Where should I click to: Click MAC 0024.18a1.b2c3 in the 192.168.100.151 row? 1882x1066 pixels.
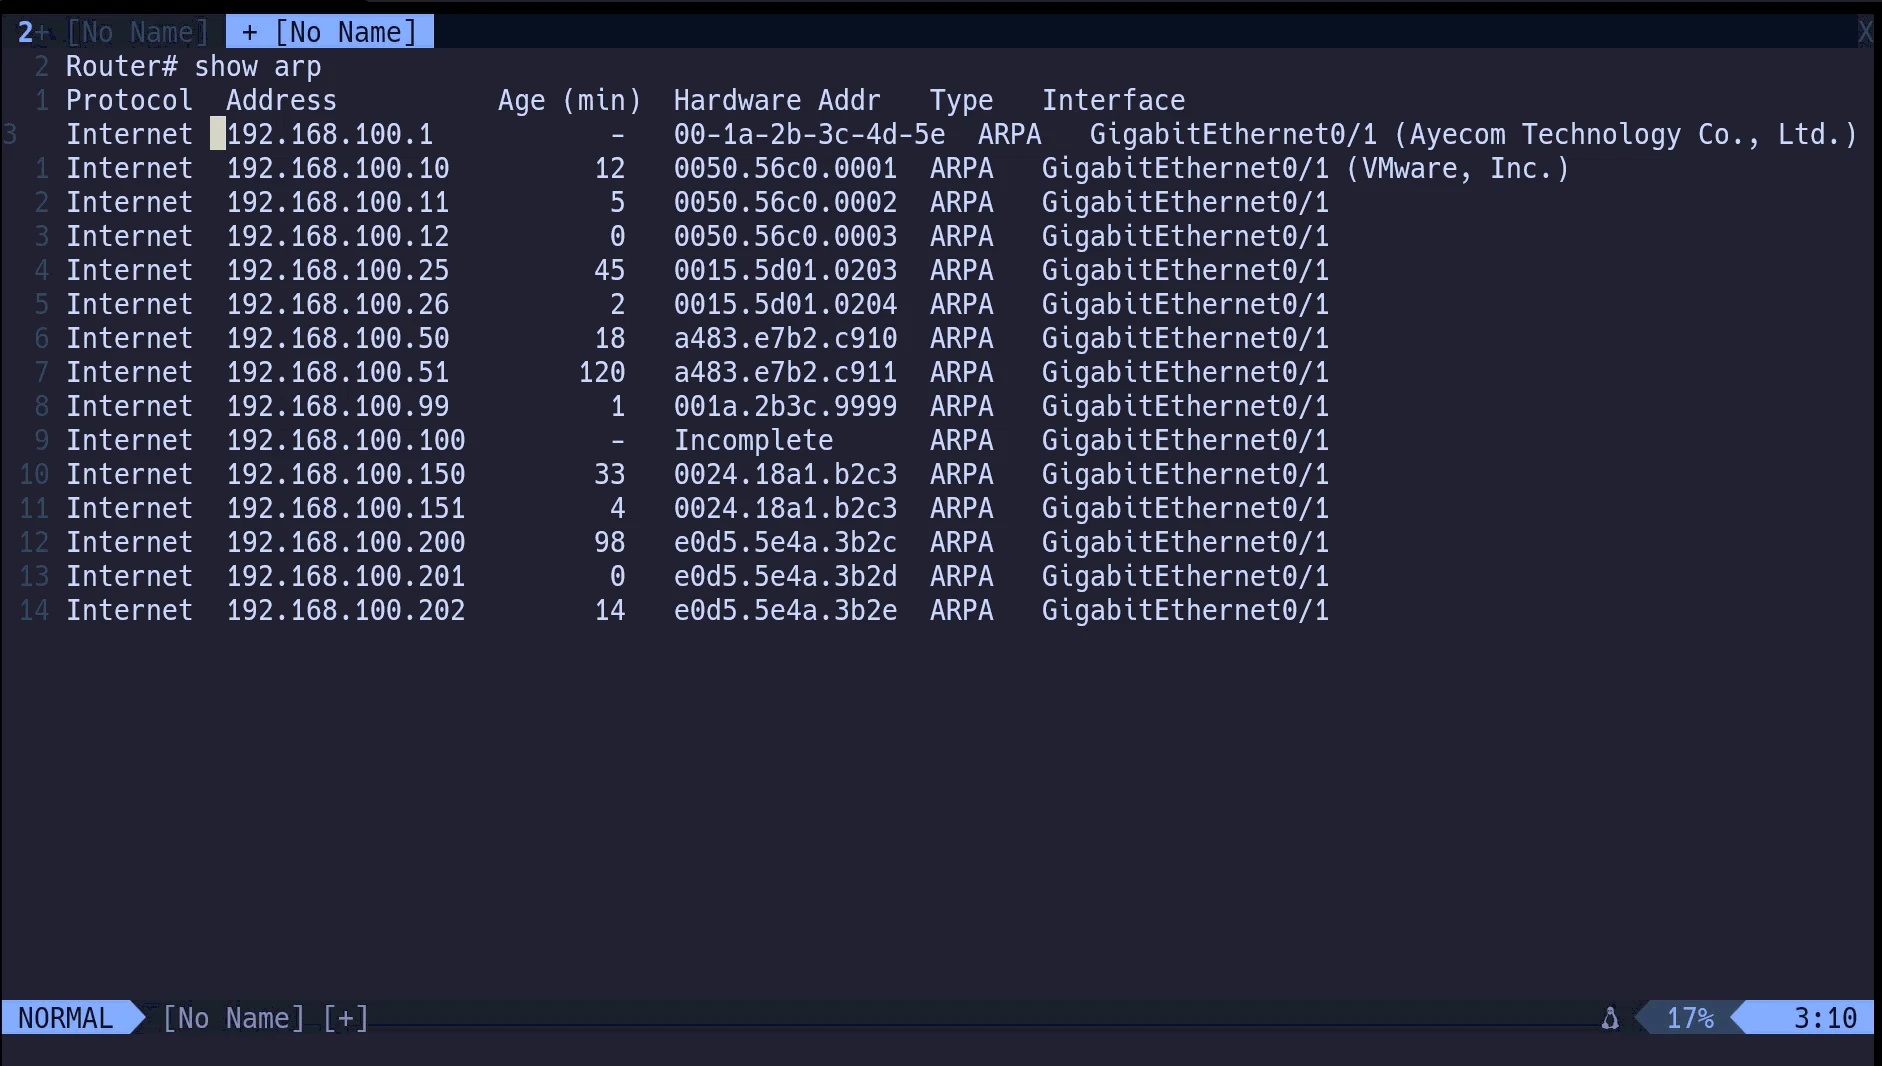(786, 509)
